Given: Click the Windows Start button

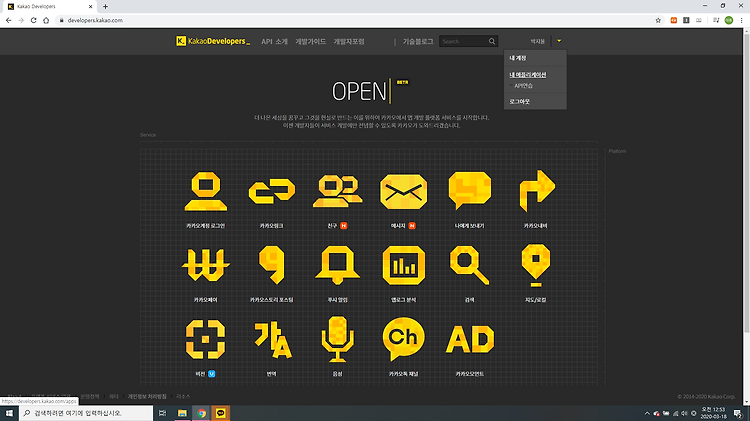Looking at the screenshot, I should tap(9, 413).
